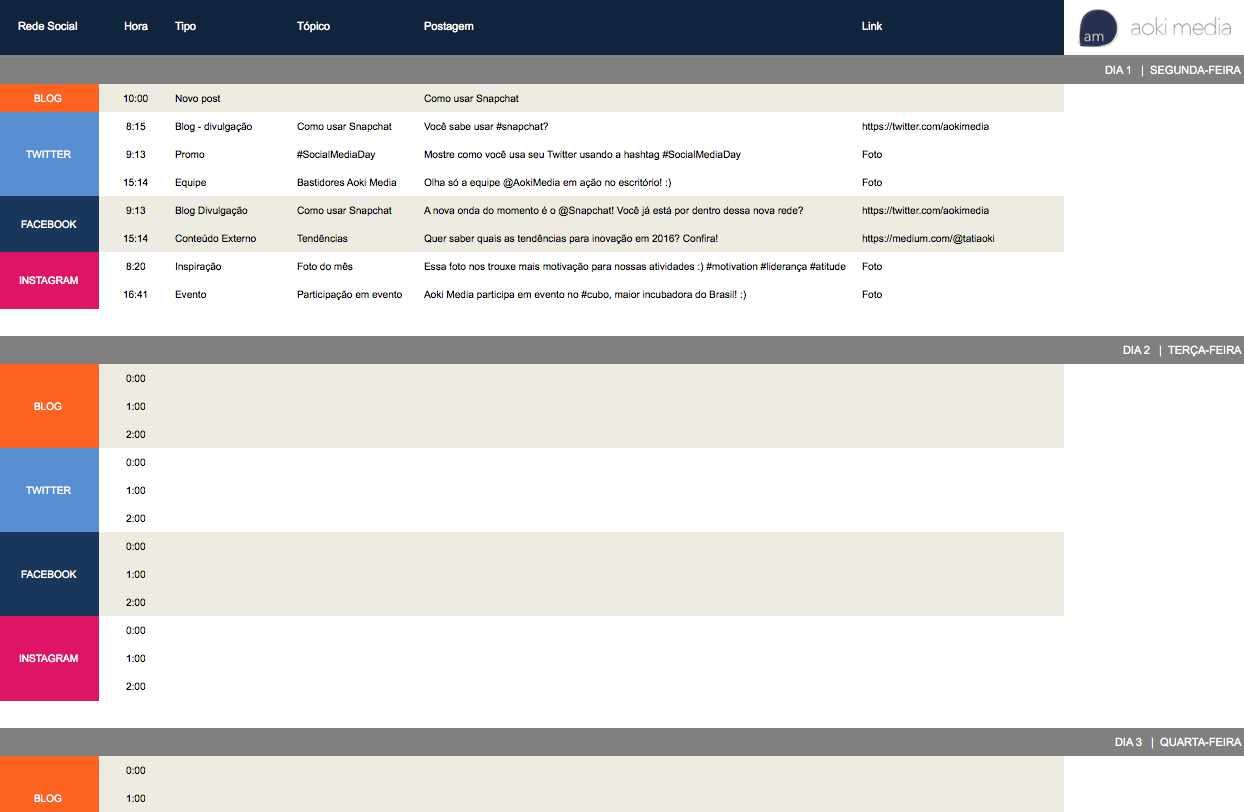Select the navy FACEBOOK label under Dia 2
This screenshot has width=1244, height=812.
point(48,574)
